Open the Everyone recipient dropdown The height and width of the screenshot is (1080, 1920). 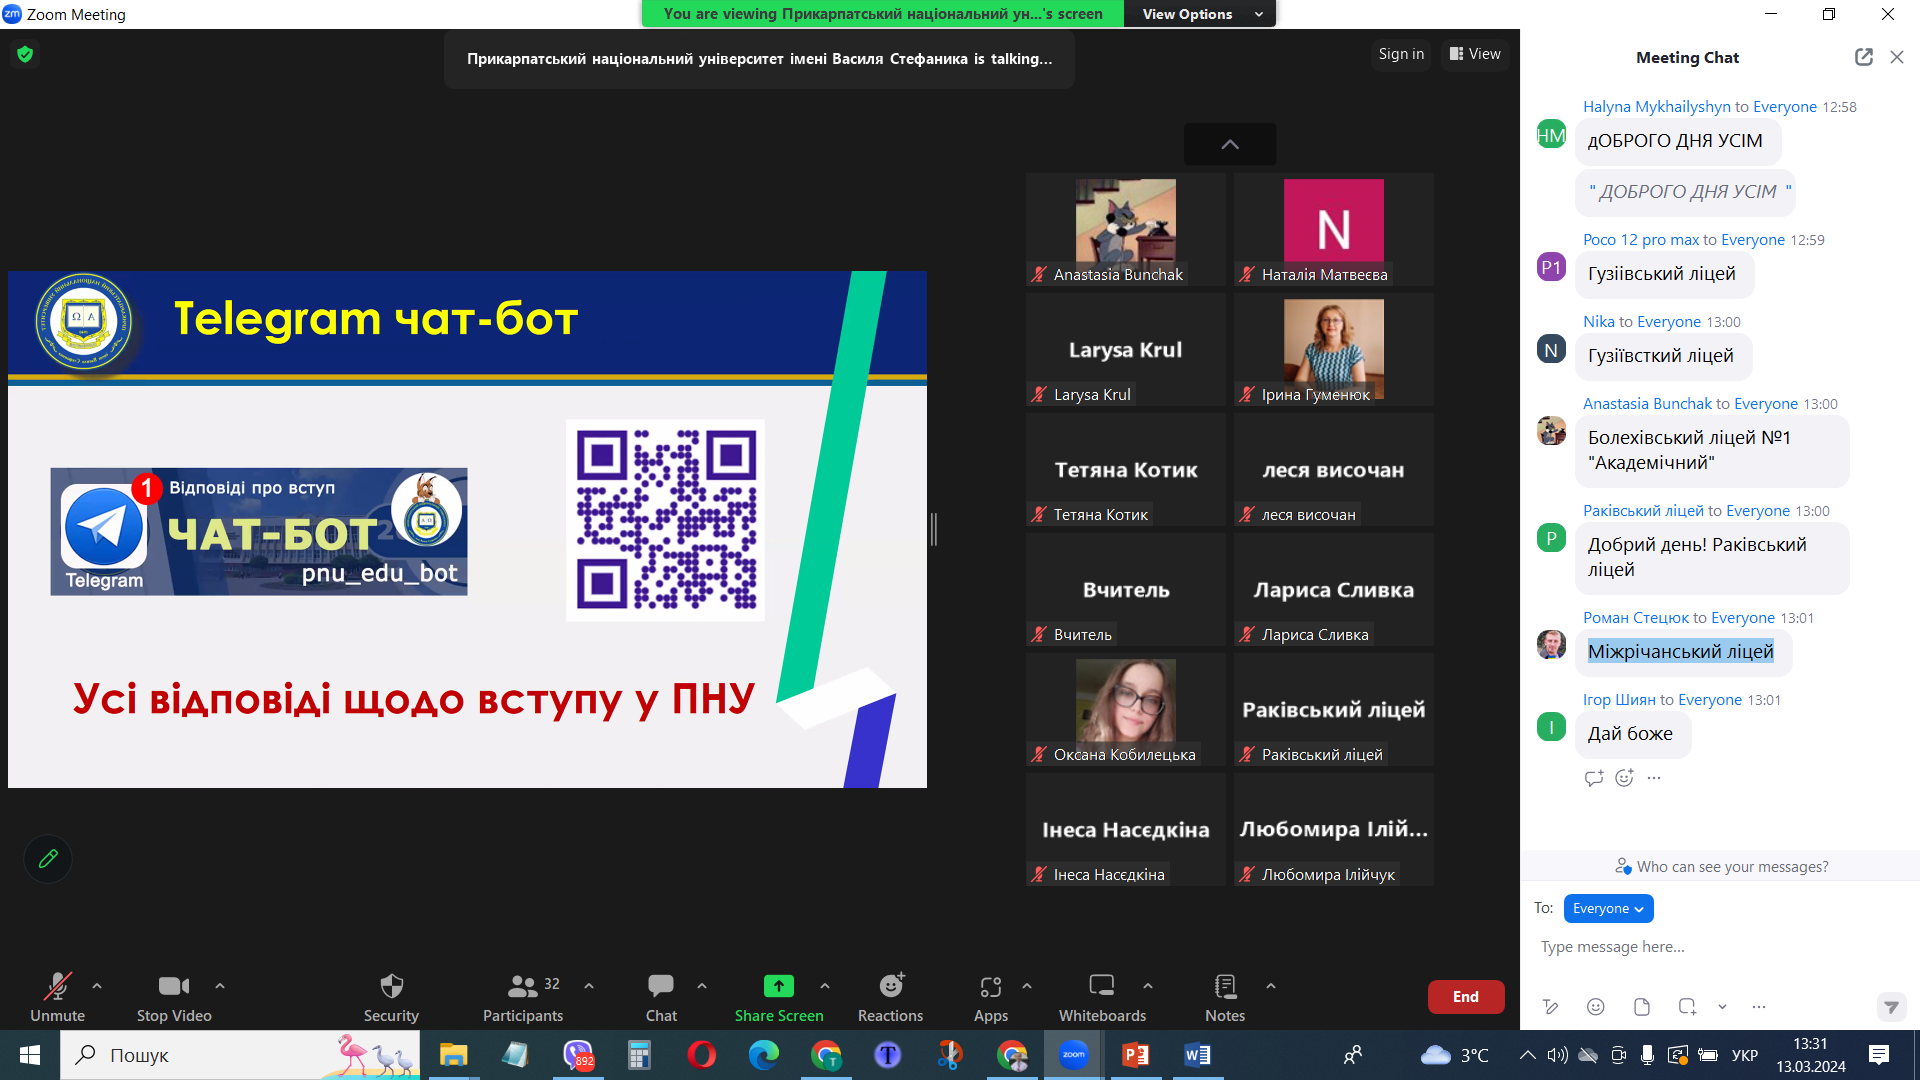[x=1608, y=908]
